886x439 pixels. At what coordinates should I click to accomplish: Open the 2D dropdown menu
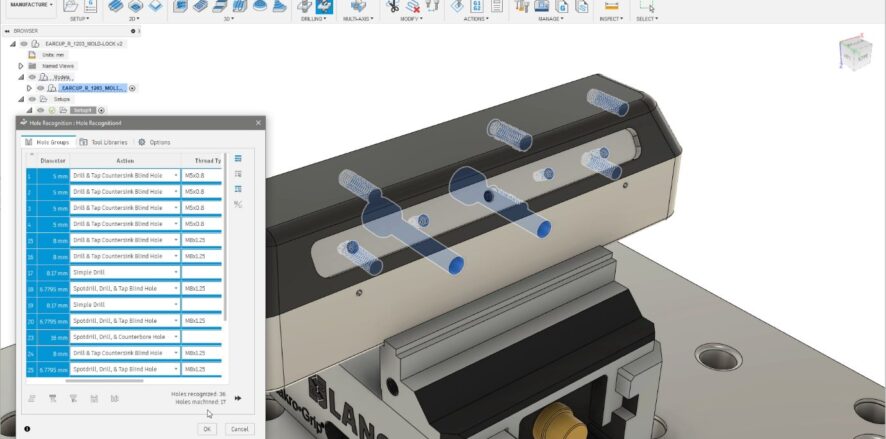point(135,19)
